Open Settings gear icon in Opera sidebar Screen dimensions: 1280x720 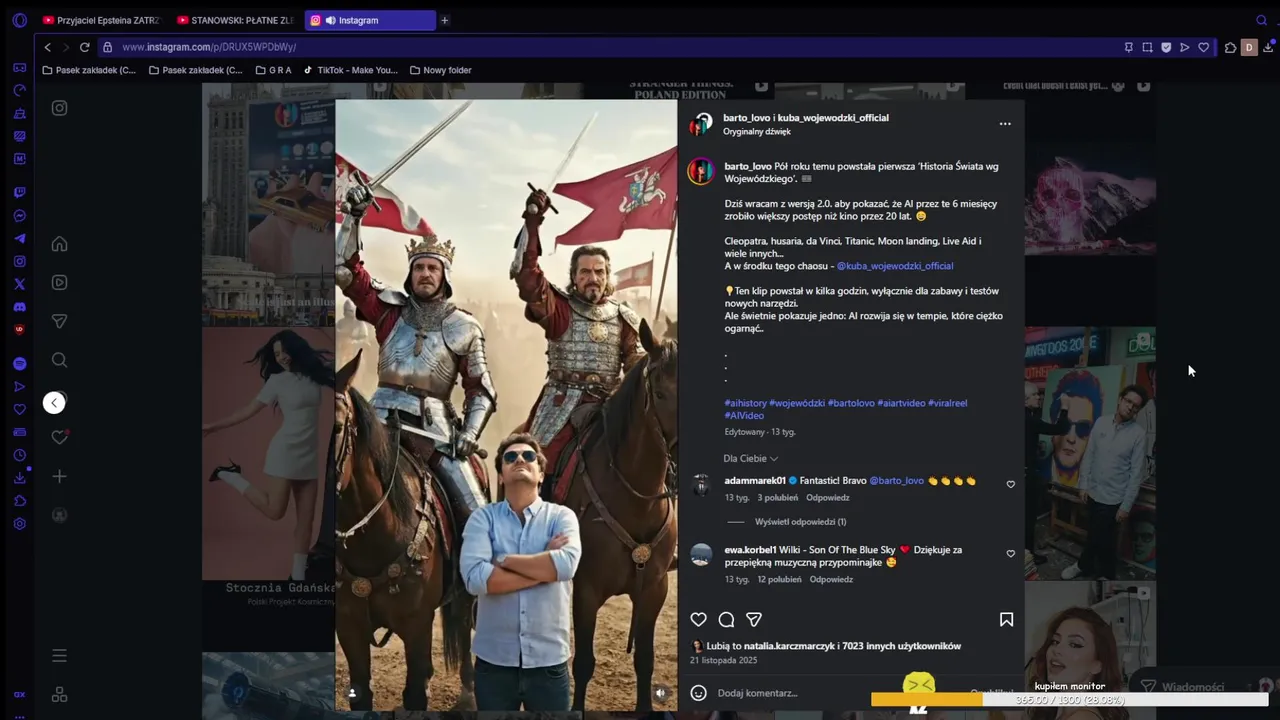click(x=19, y=524)
